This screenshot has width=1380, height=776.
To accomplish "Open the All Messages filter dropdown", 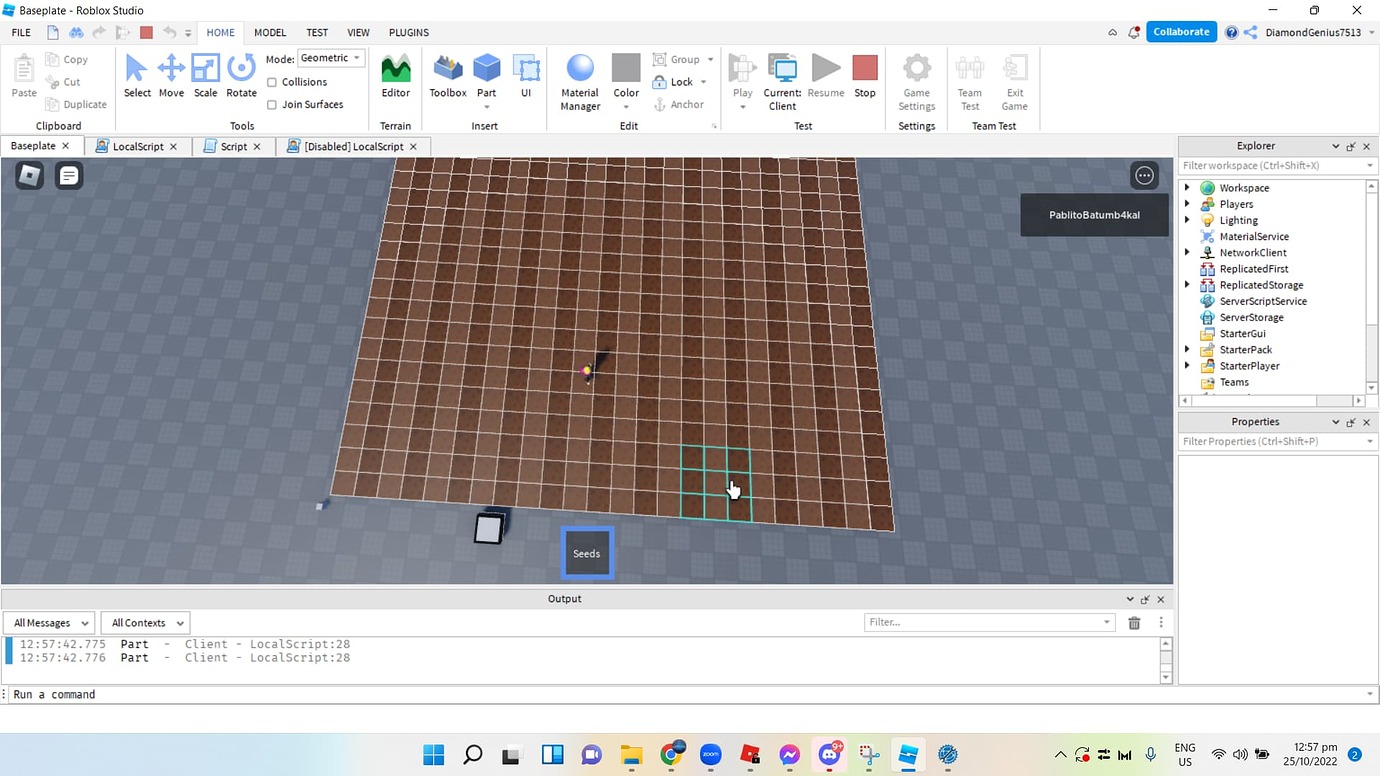I will point(50,623).
